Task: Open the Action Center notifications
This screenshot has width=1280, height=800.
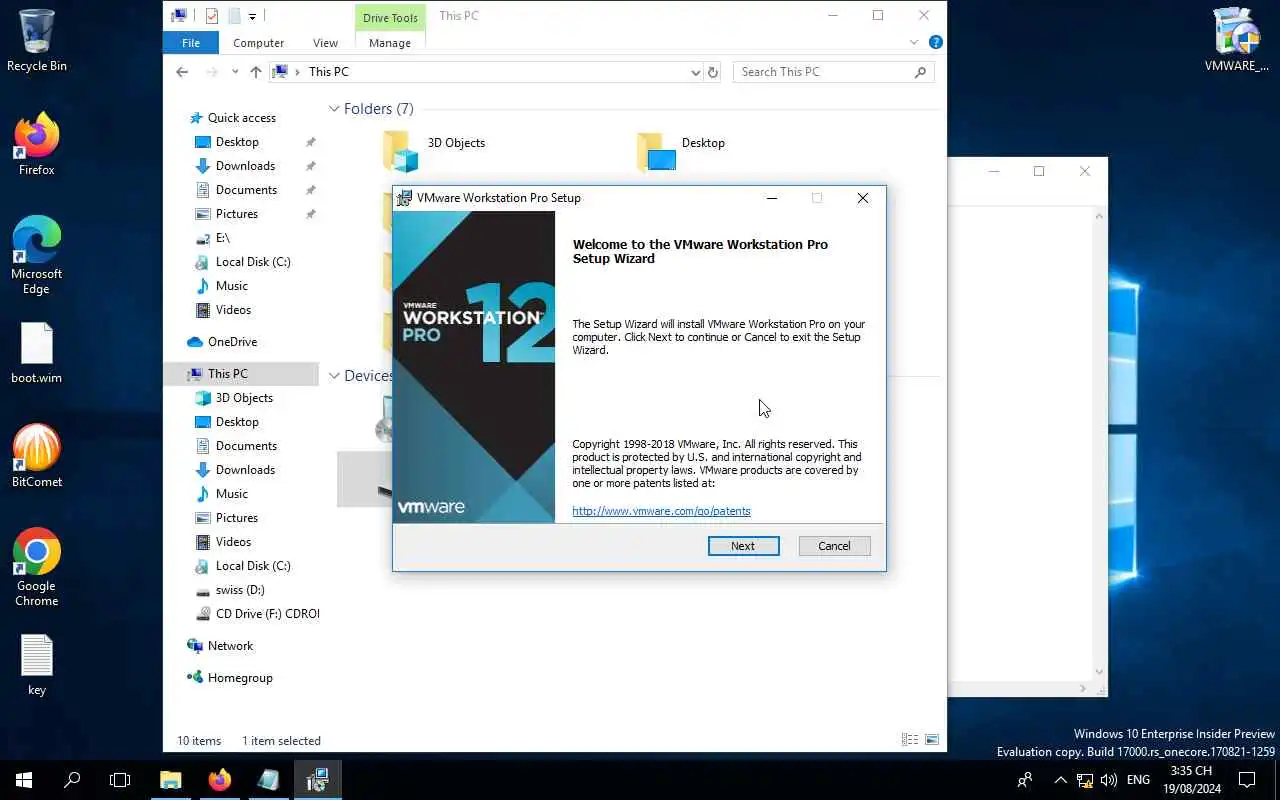Action: (1247, 780)
